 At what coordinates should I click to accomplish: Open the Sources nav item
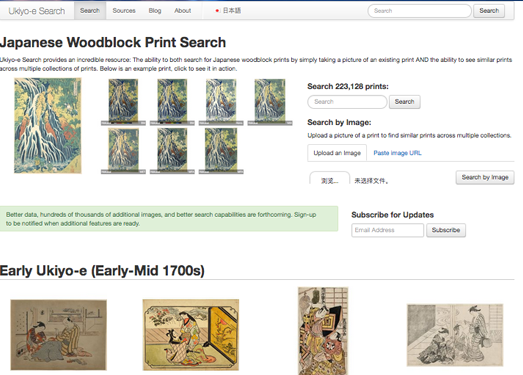tap(124, 11)
